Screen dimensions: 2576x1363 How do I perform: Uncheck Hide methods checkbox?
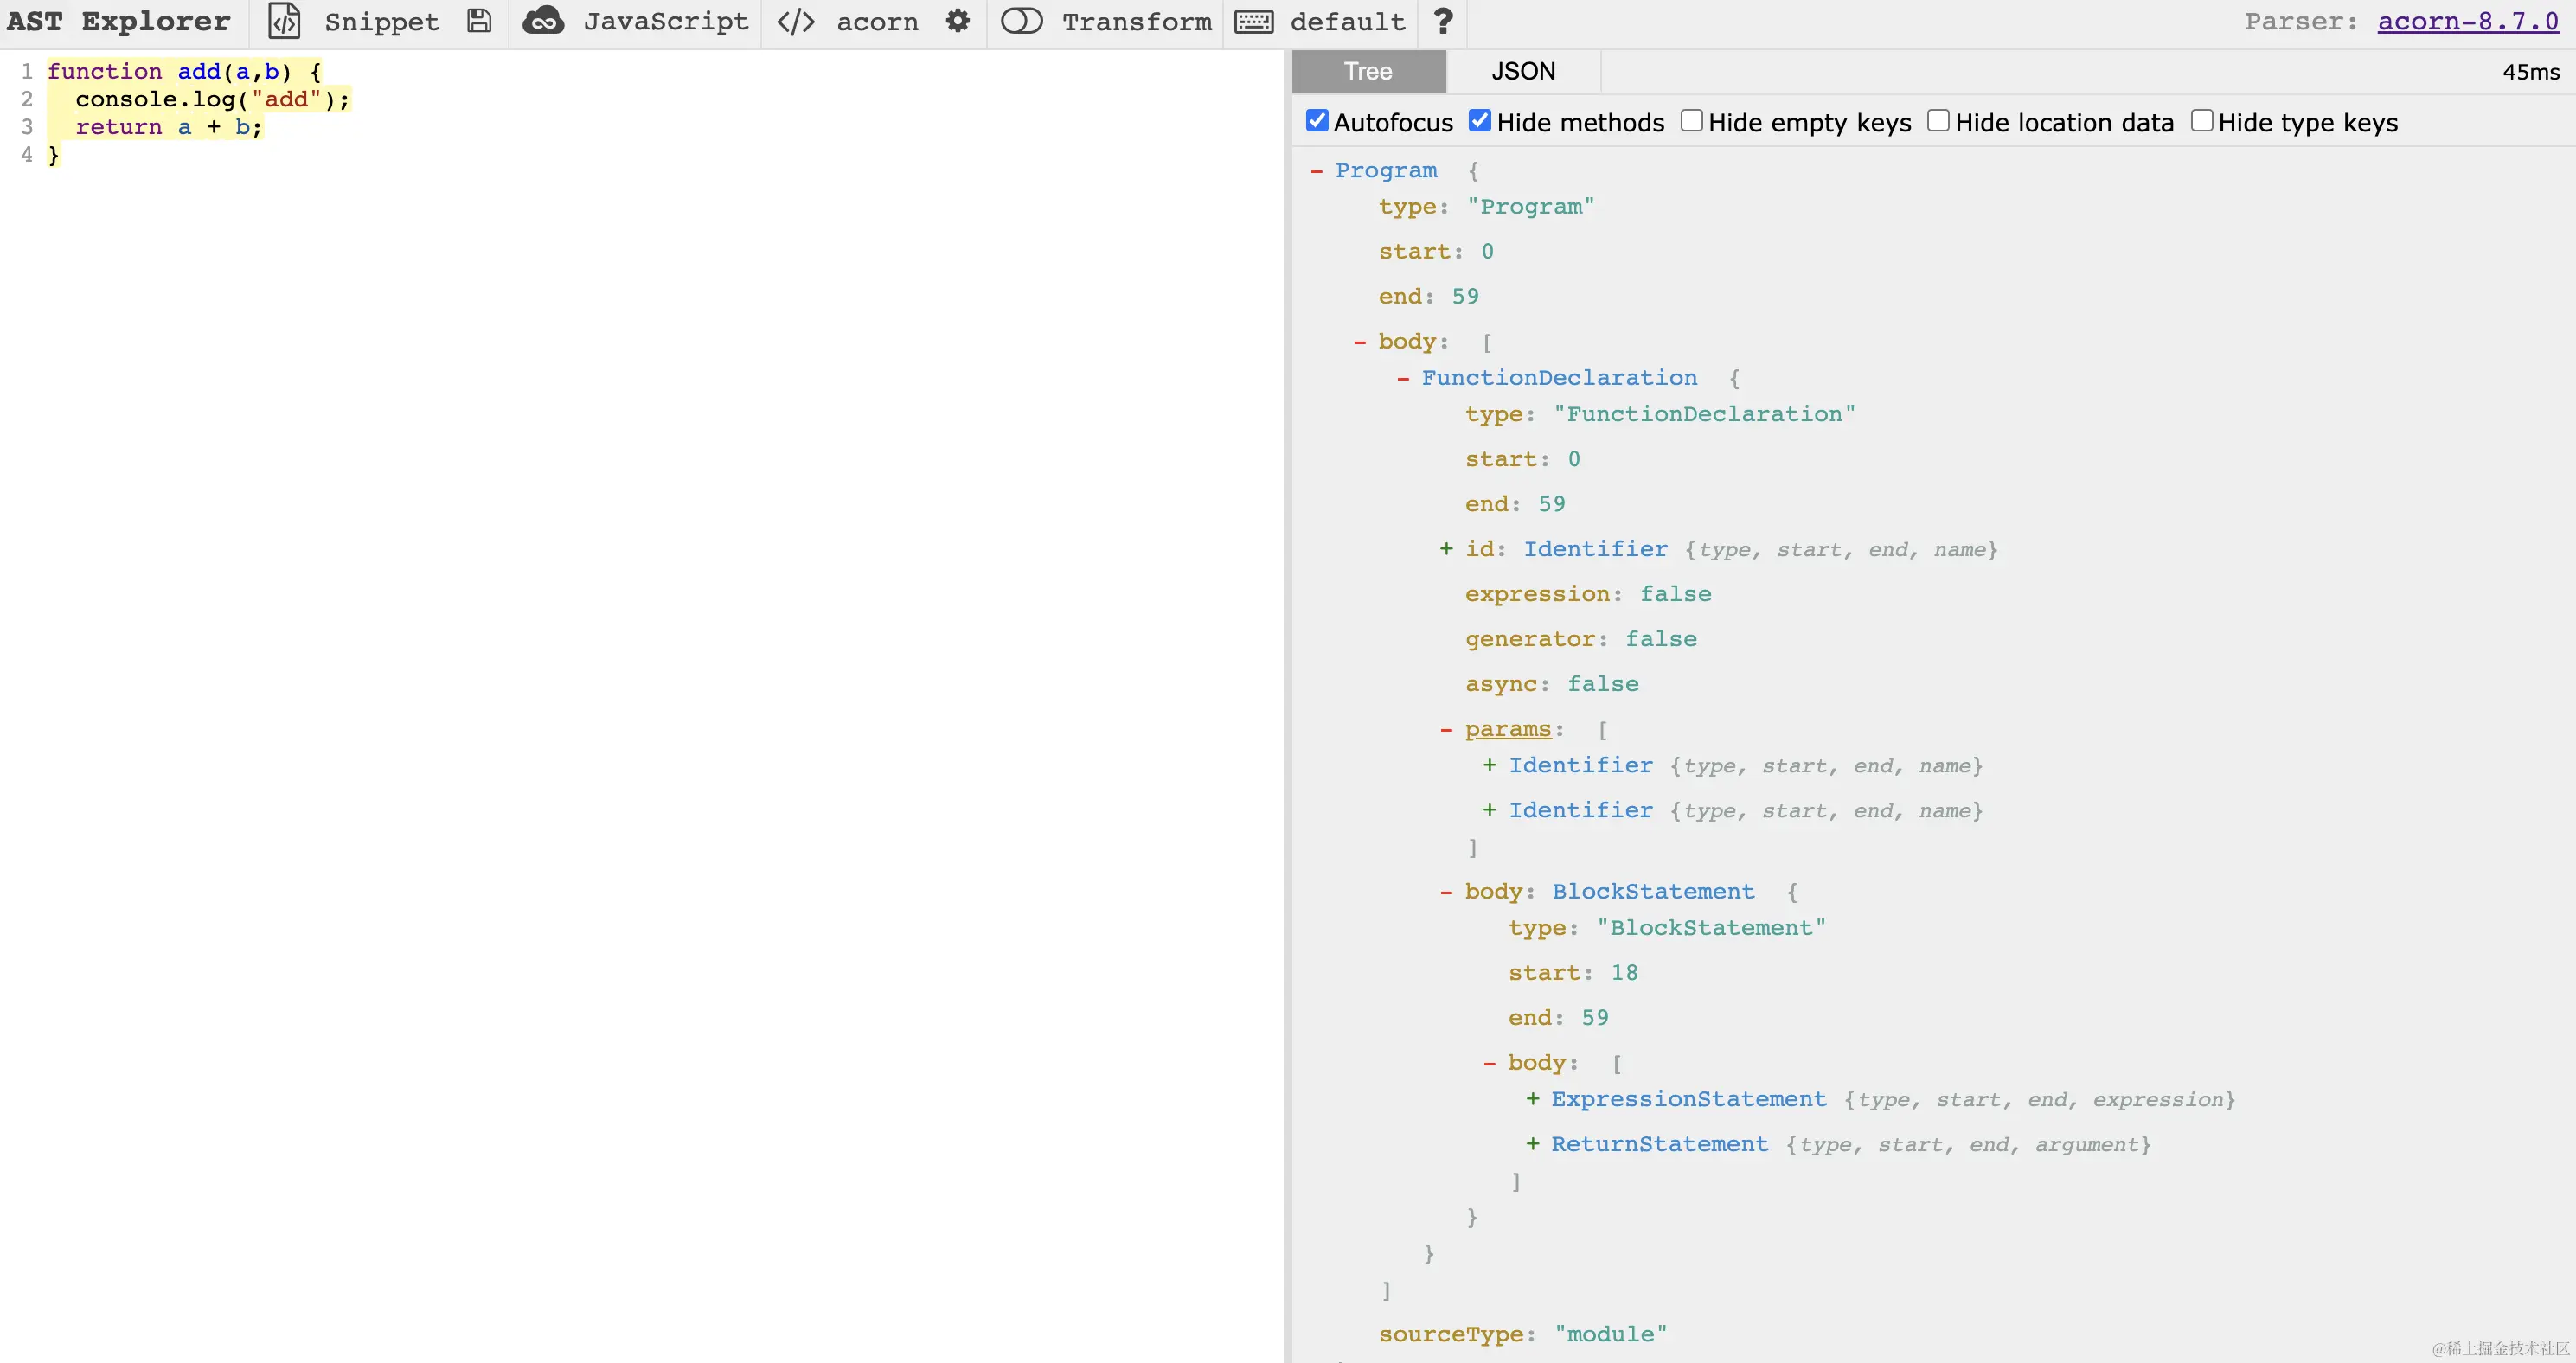tap(1480, 122)
